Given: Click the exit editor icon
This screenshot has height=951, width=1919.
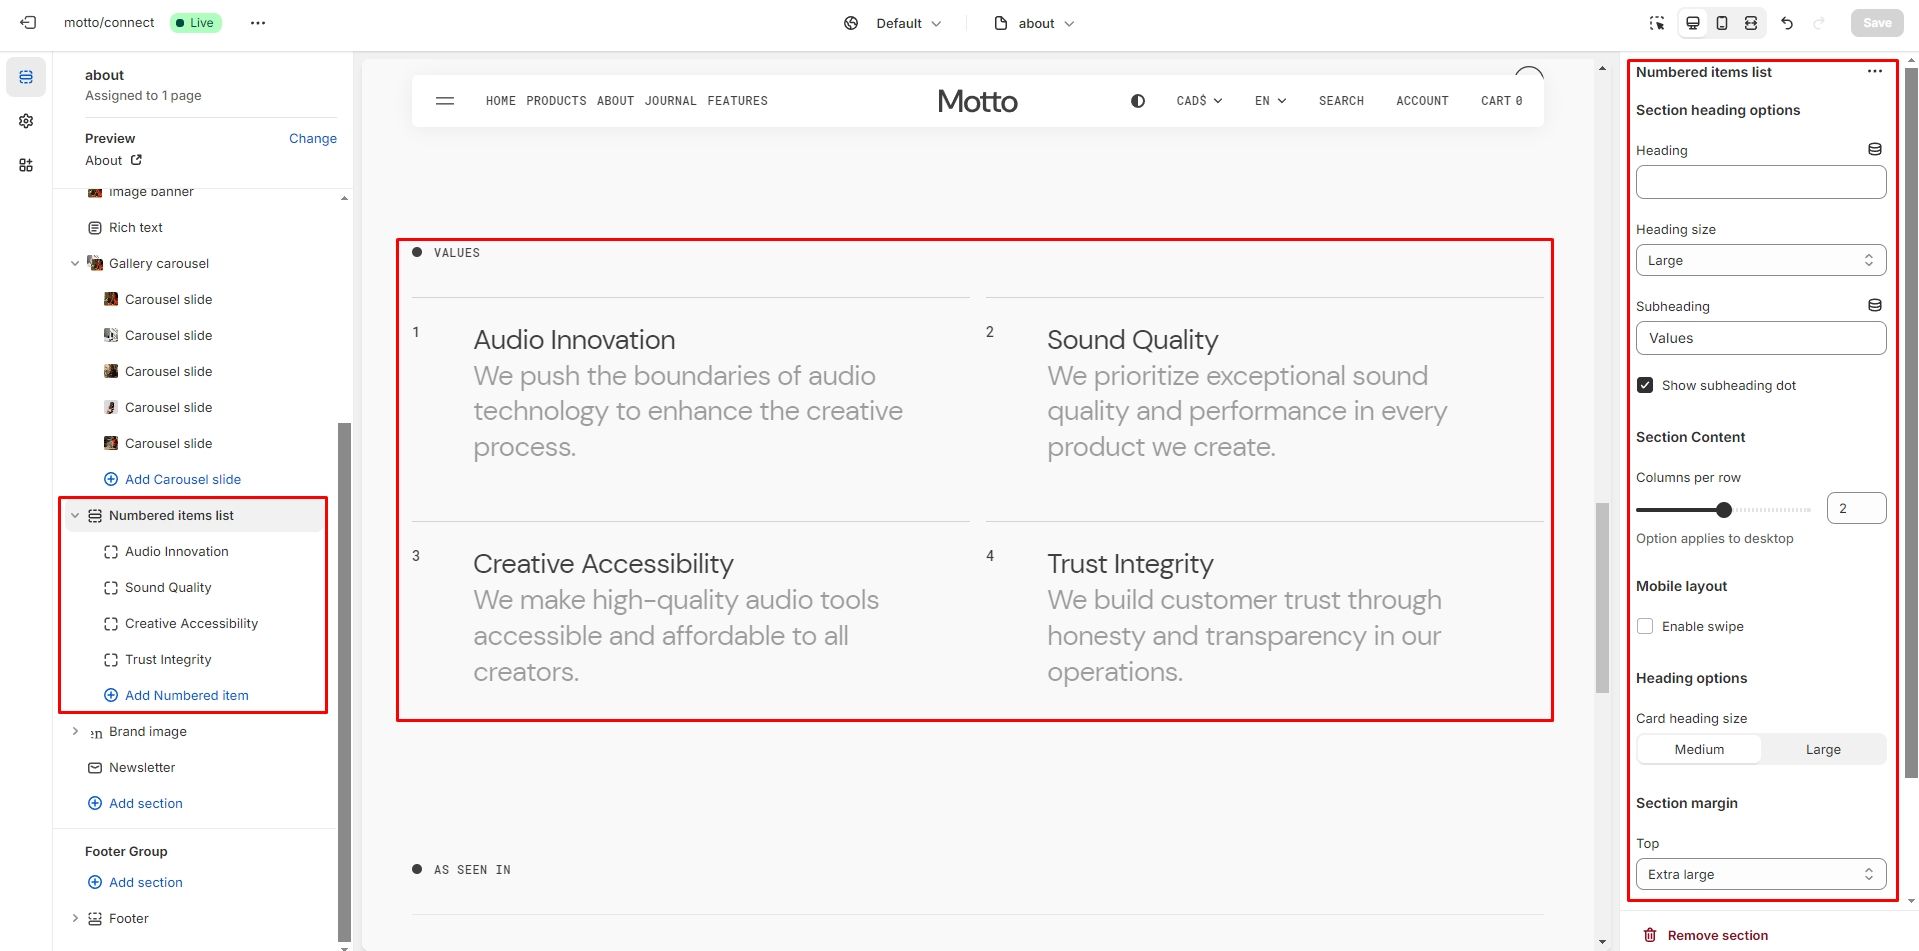Looking at the screenshot, I should pos(28,22).
